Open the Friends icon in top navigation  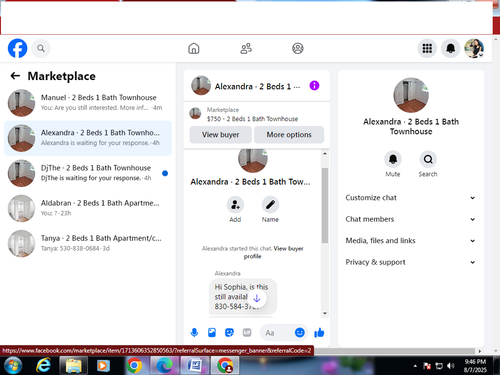pyautogui.click(x=246, y=48)
